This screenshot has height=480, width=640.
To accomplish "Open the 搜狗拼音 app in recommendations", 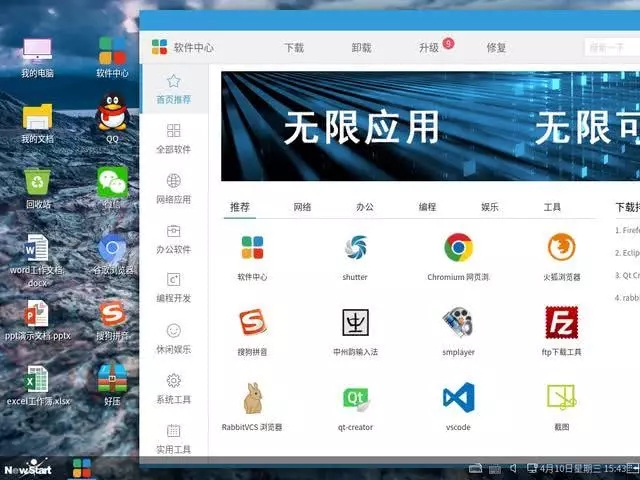I will click(252, 322).
